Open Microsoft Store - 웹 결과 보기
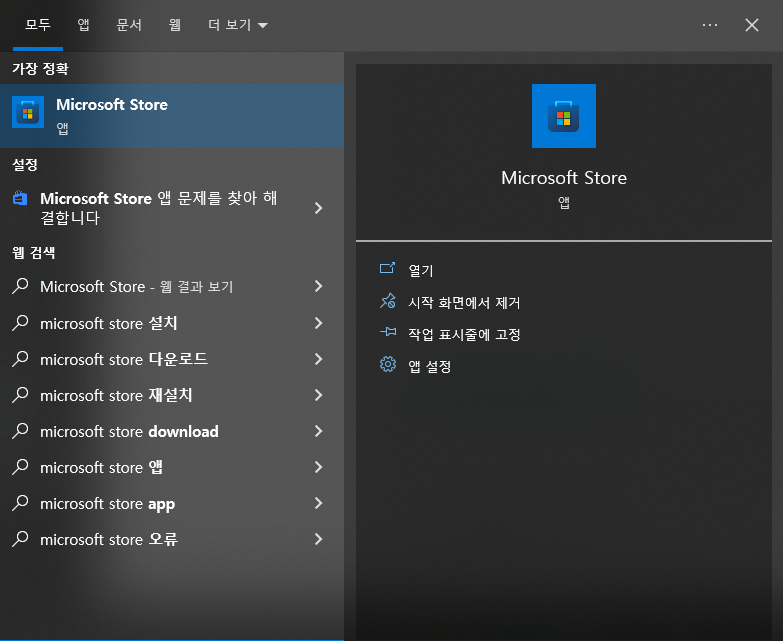Screen dimensions: 783x641 172,287
